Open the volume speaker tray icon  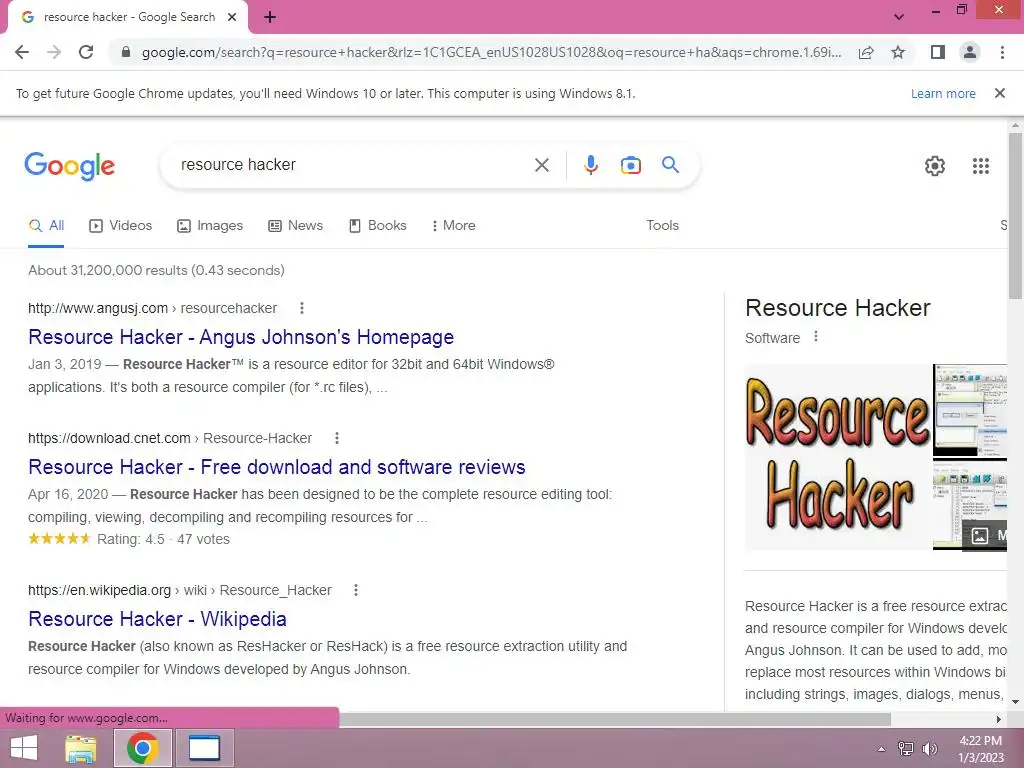(x=929, y=749)
